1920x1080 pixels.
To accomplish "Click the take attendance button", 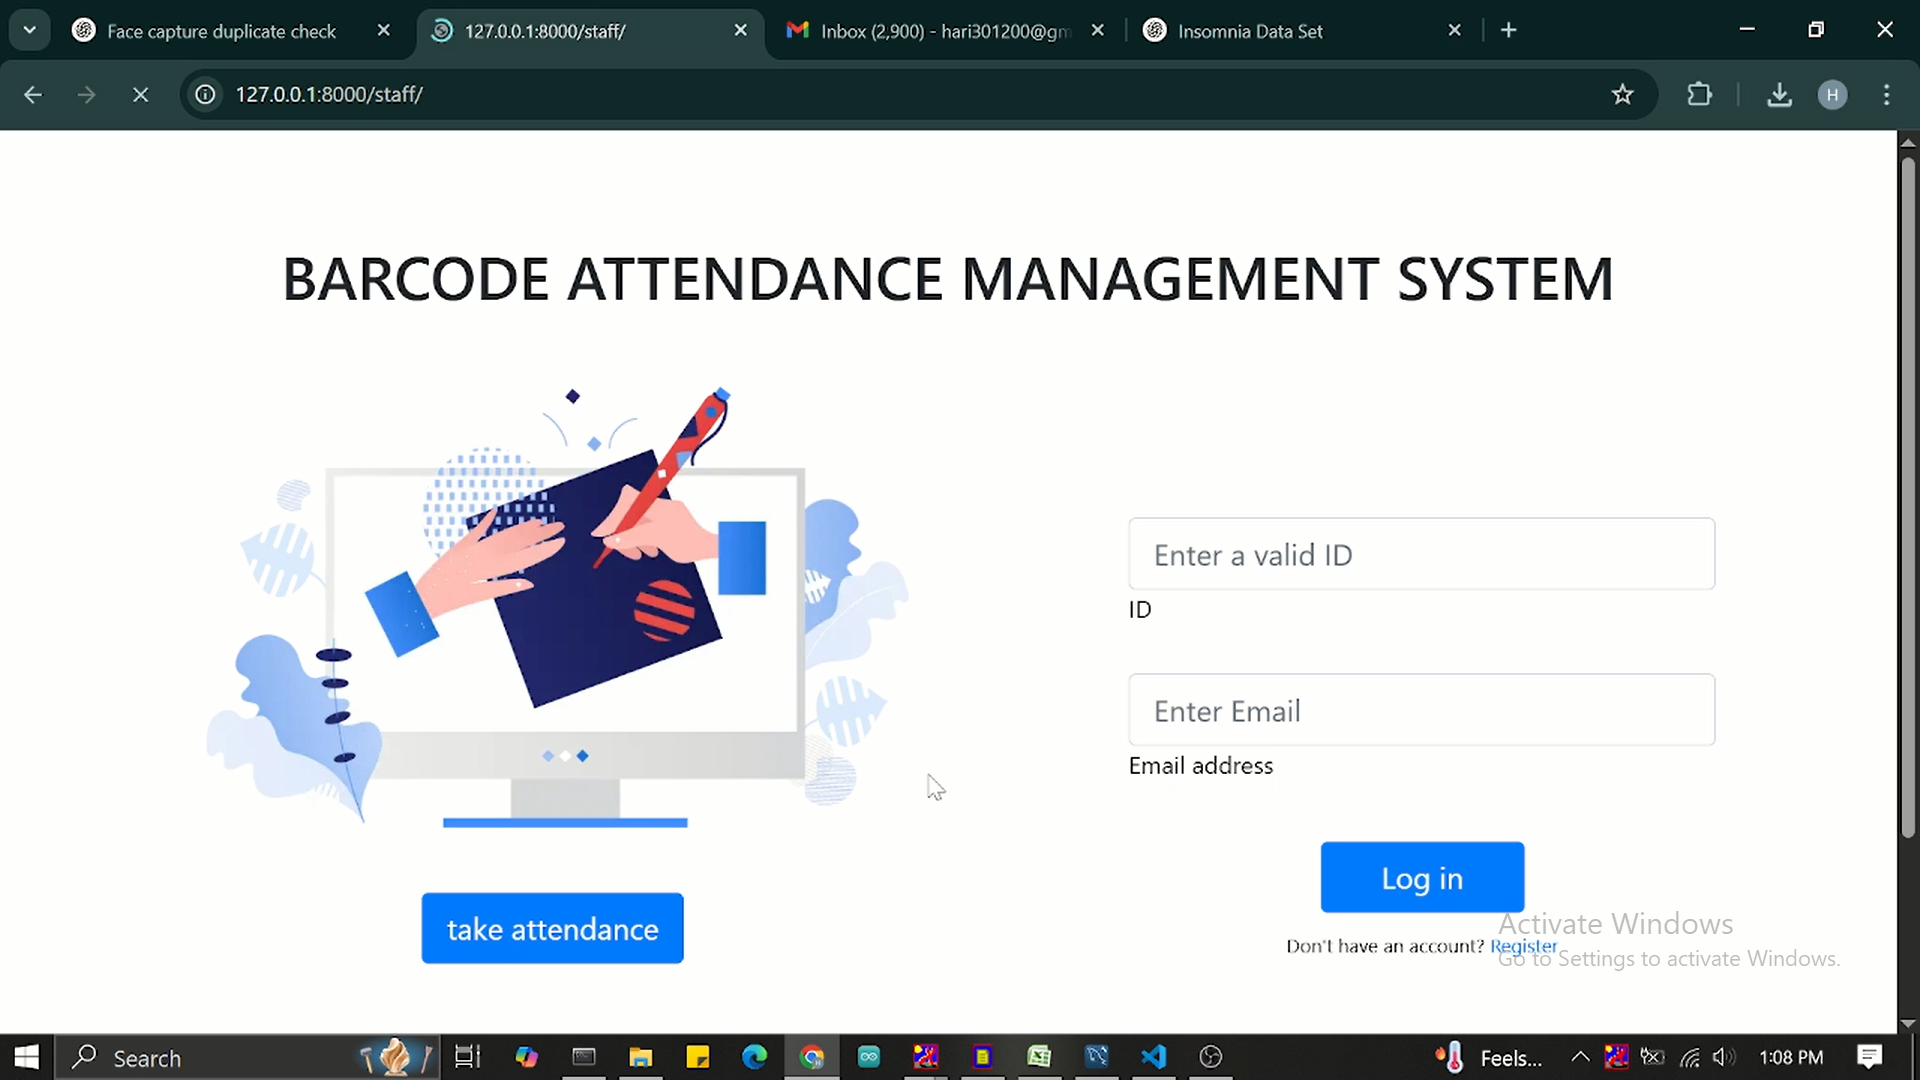I will tap(552, 928).
